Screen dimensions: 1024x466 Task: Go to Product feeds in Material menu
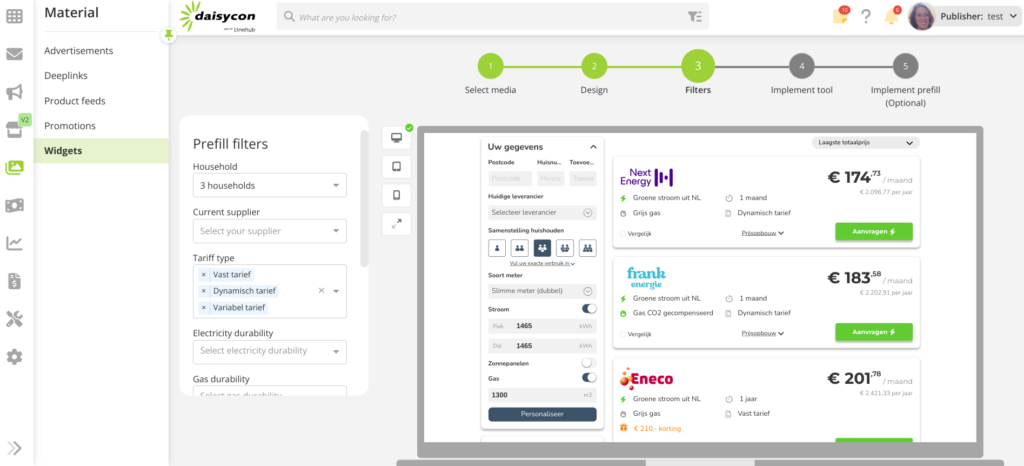[x=75, y=101]
